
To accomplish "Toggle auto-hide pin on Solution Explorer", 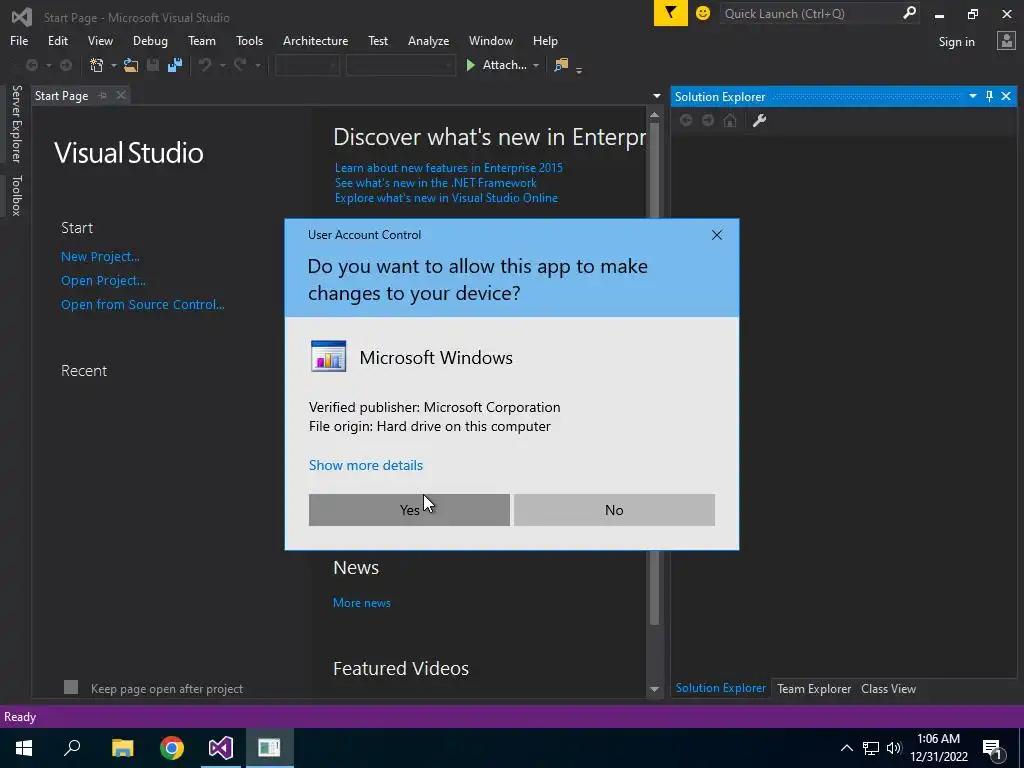I will point(989,96).
